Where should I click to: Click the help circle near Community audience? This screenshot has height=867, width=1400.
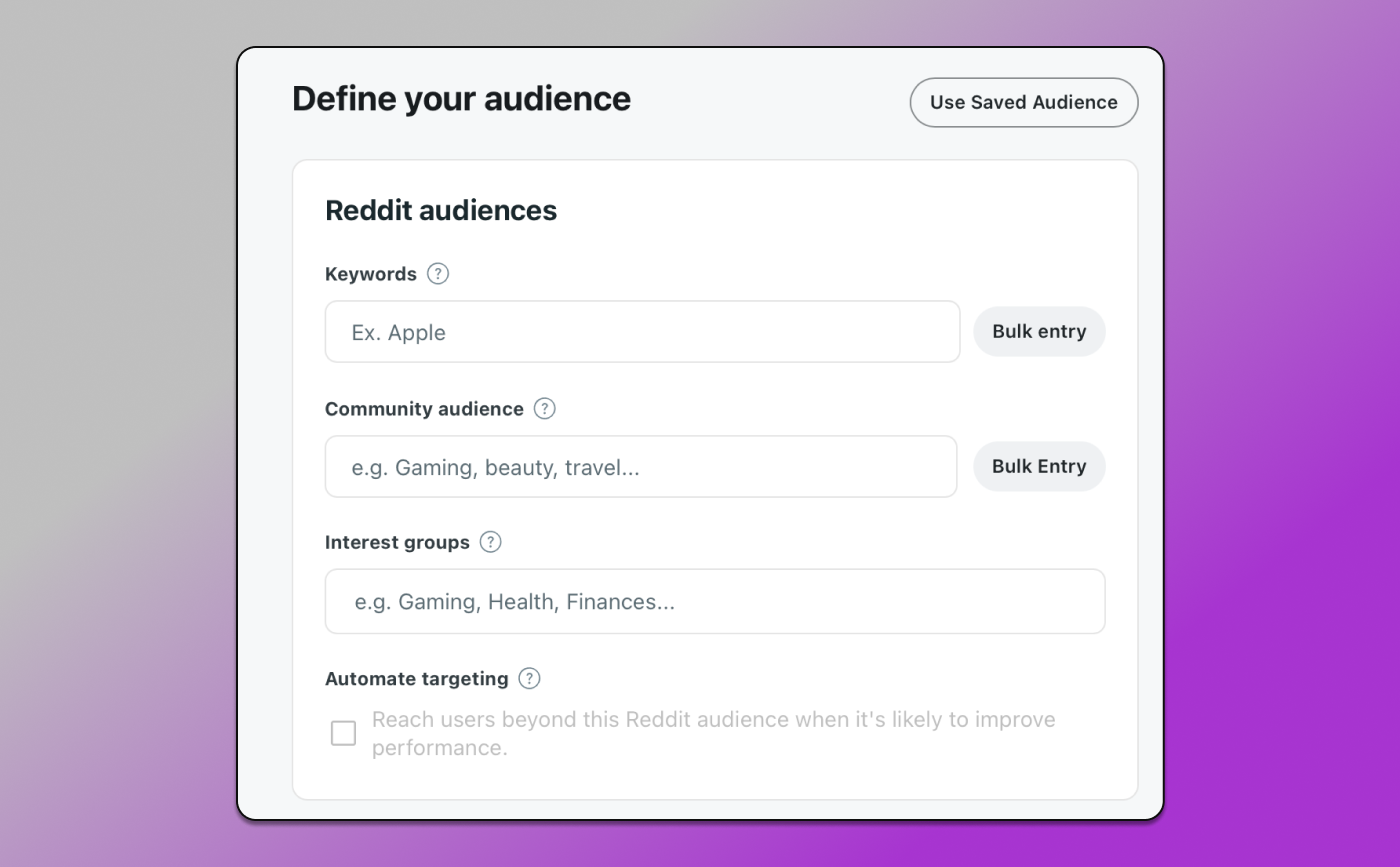coord(545,408)
